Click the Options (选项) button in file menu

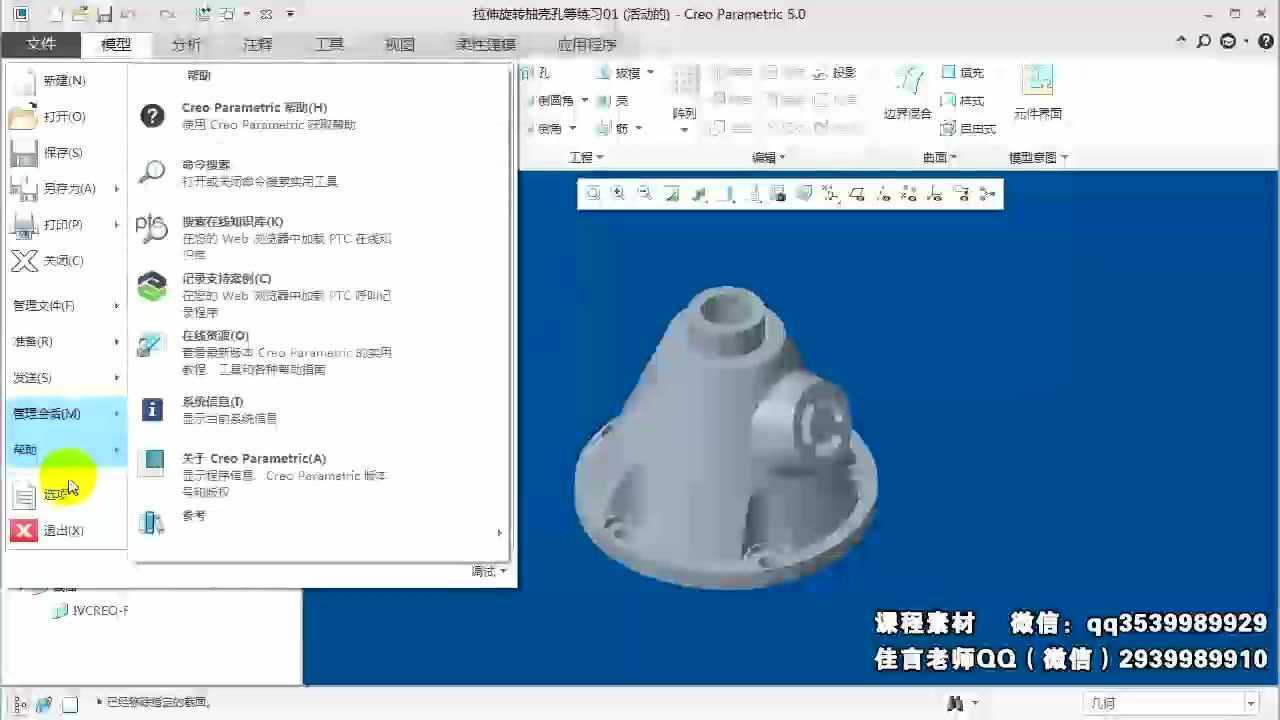point(55,494)
